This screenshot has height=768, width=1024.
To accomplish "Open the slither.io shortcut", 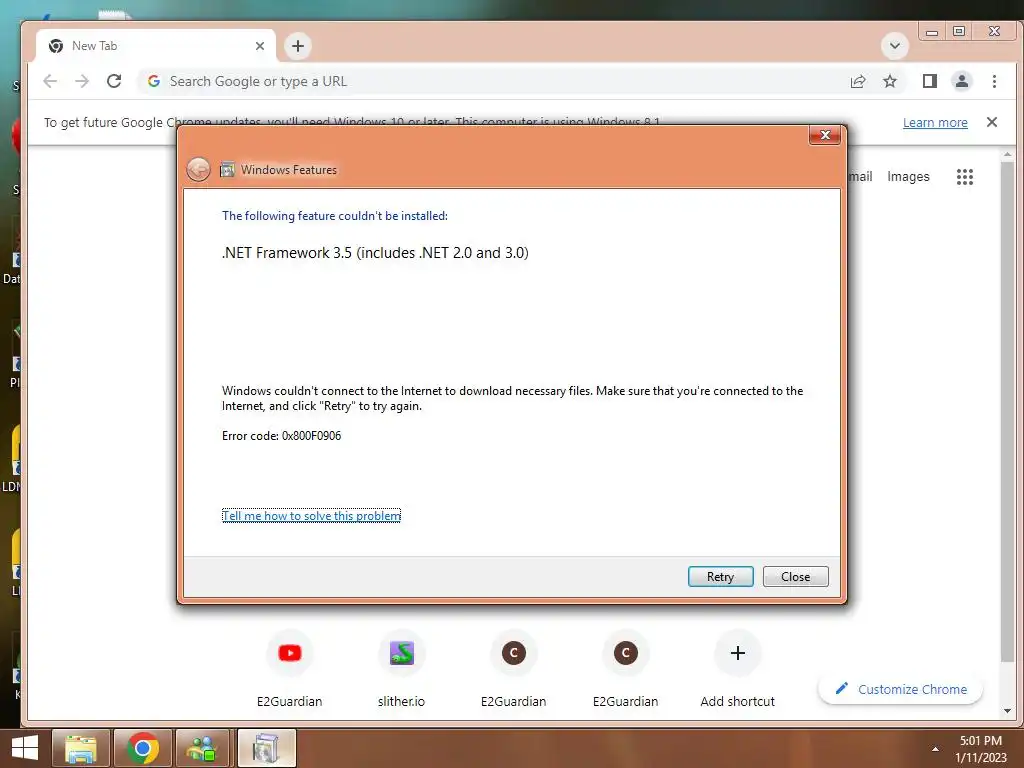I will click(x=401, y=669).
